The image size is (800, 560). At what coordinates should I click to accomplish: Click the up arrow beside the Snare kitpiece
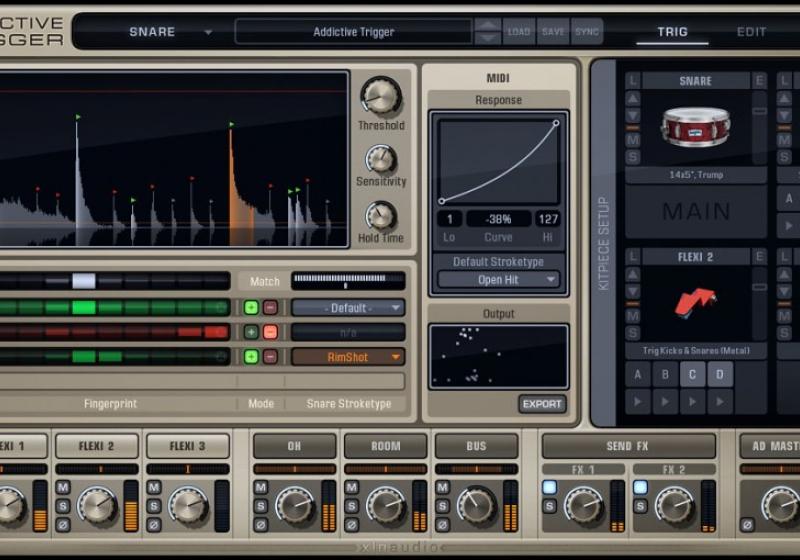tap(633, 98)
